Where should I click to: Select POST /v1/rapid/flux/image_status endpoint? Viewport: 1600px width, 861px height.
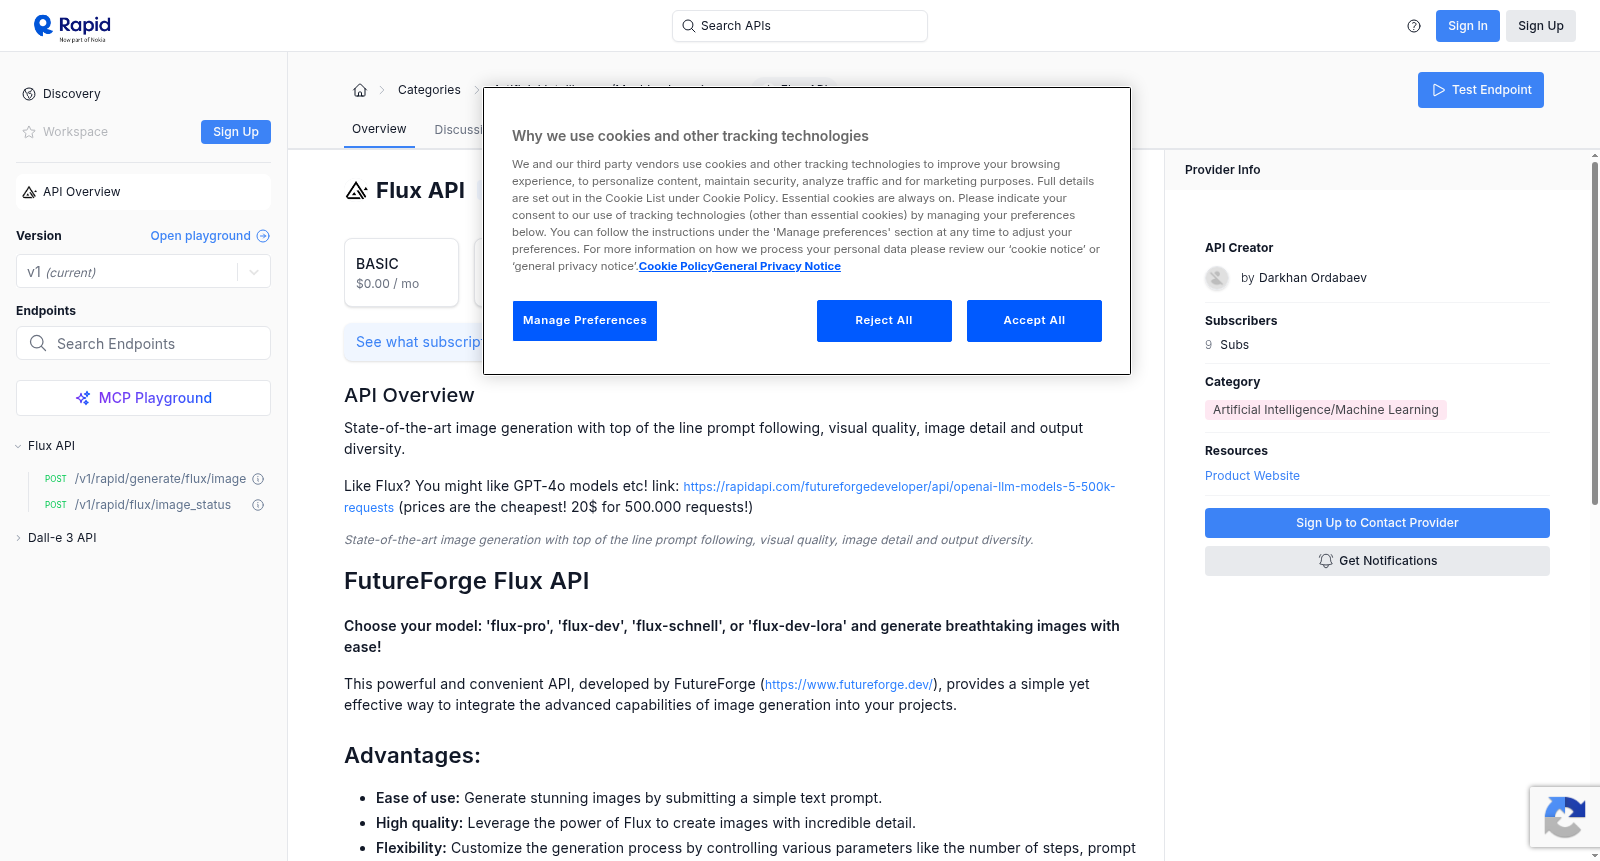[138, 505]
